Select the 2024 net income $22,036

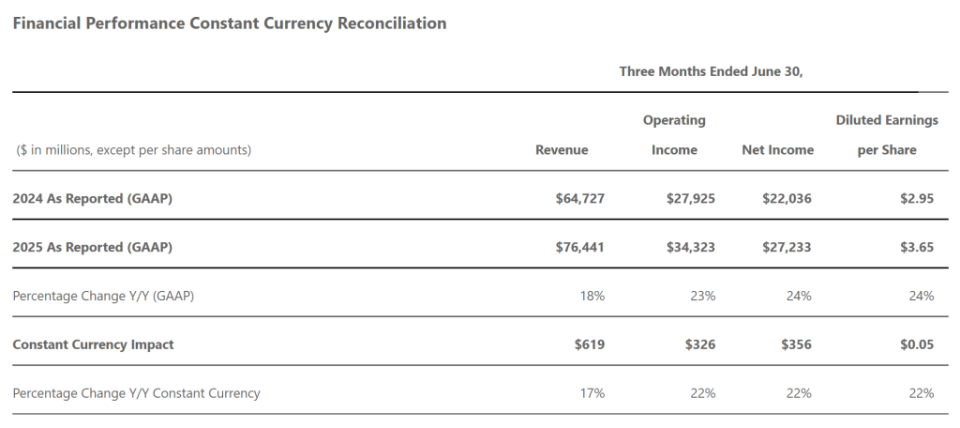(x=787, y=199)
